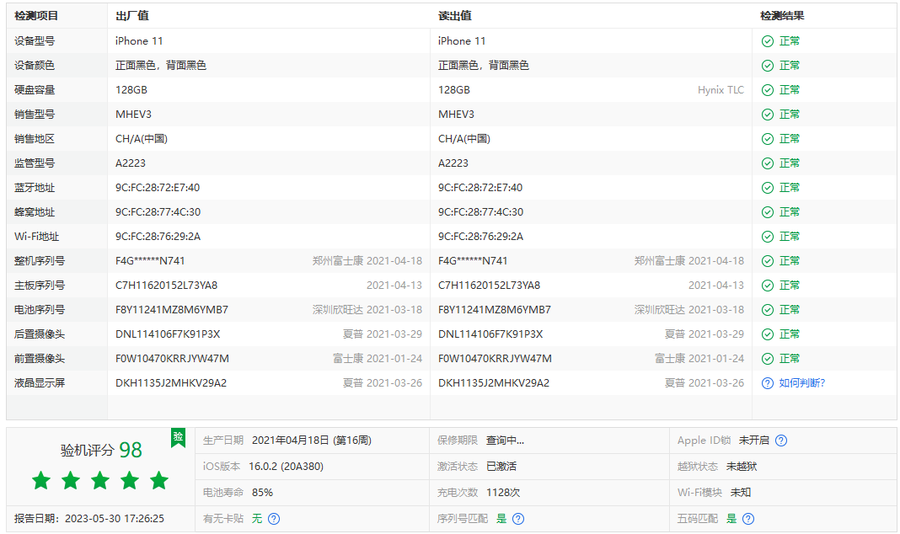Click the green check icon in 蓝牙地址 row
The width and height of the screenshot is (900, 534).
(767, 188)
